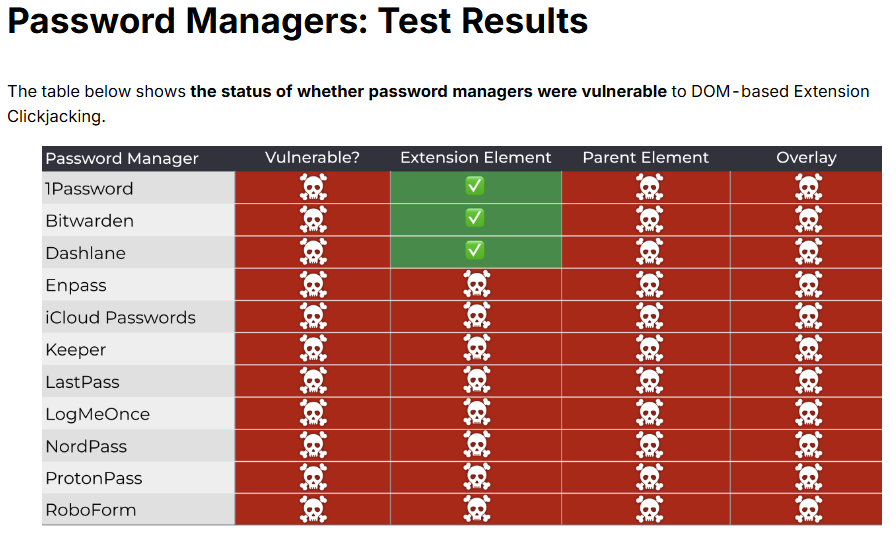Screen dimensions: 896x541
Task: Click the Overlay column header
Action: [x=806, y=158]
